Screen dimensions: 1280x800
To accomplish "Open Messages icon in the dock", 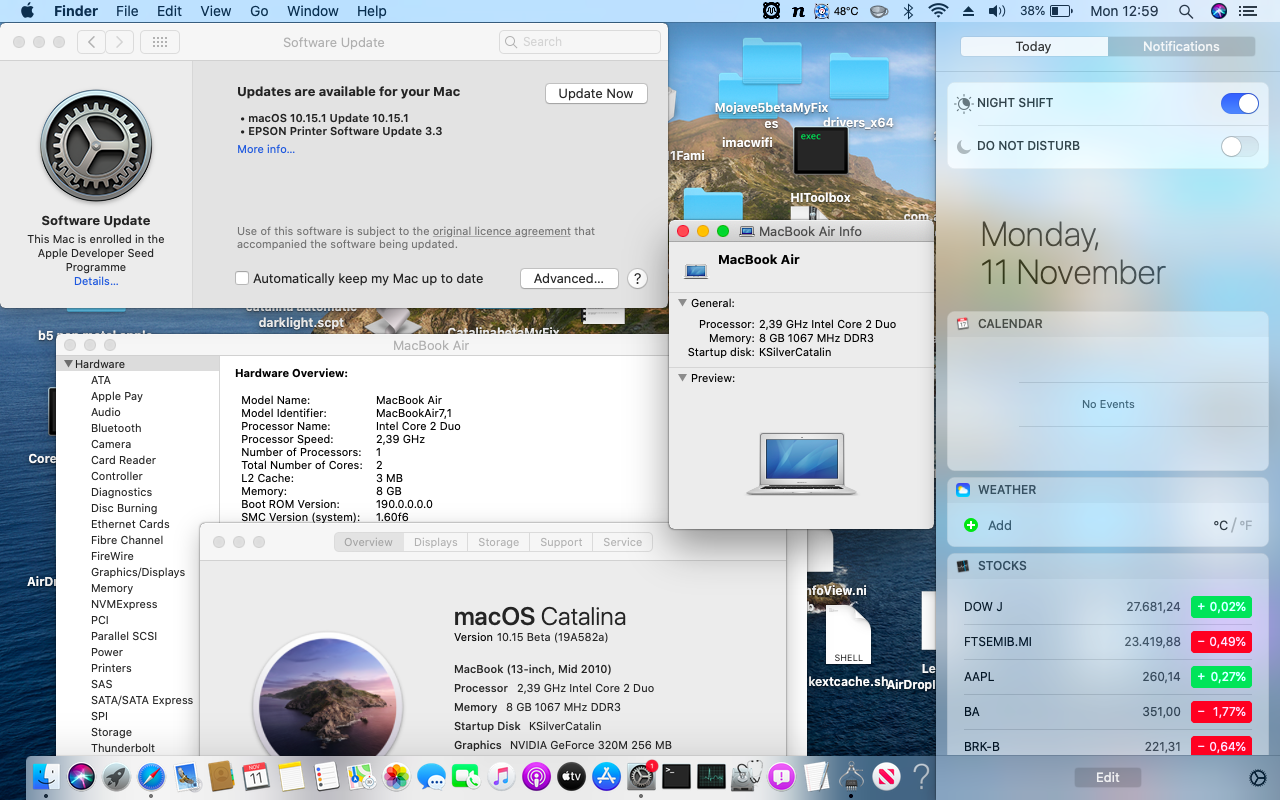I will point(432,775).
